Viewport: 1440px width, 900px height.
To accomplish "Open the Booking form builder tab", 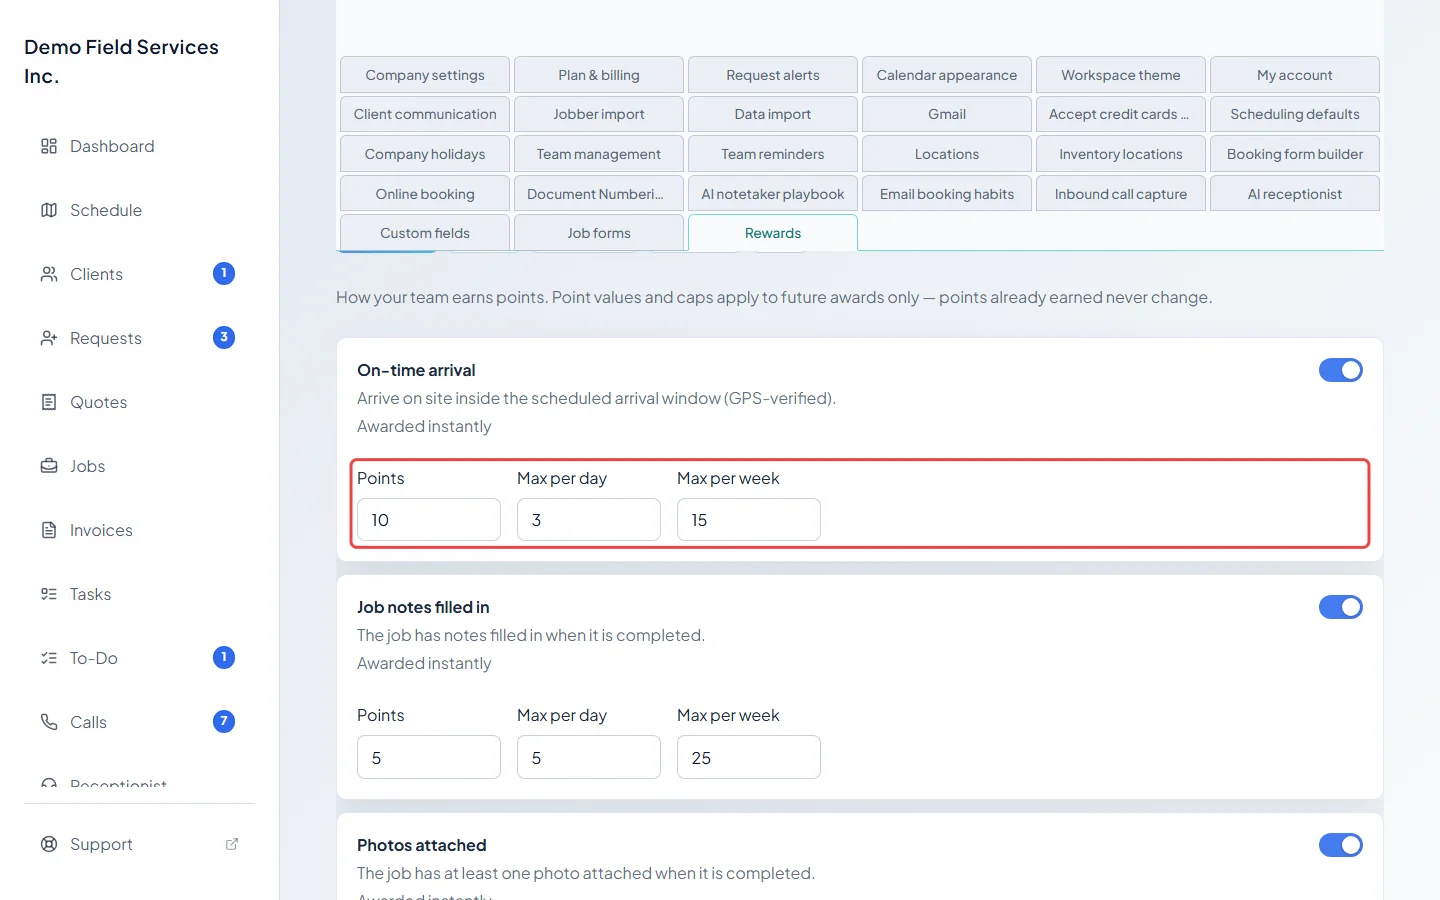I will pyautogui.click(x=1295, y=154).
